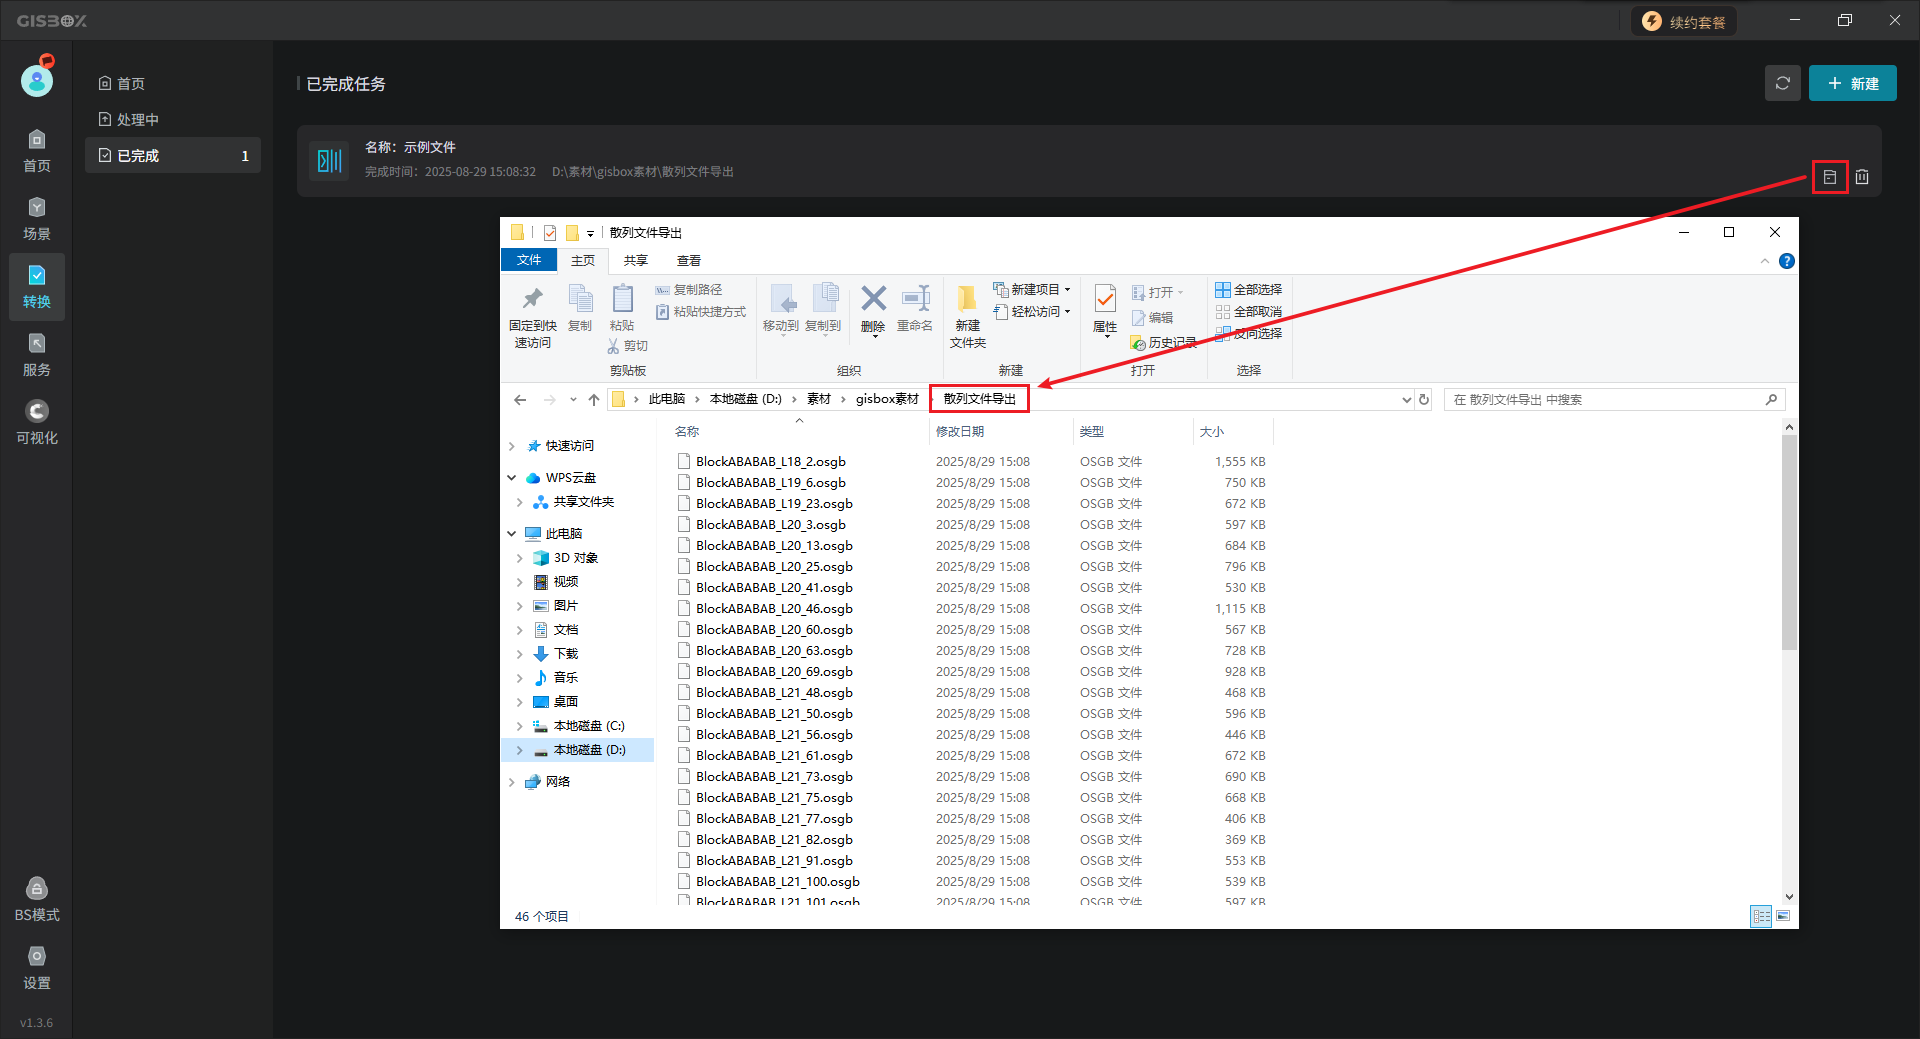Click the file list vertical scrollbar
Image resolution: width=1920 pixels, height=1039 pixels.
click(x=1789, y=540)
